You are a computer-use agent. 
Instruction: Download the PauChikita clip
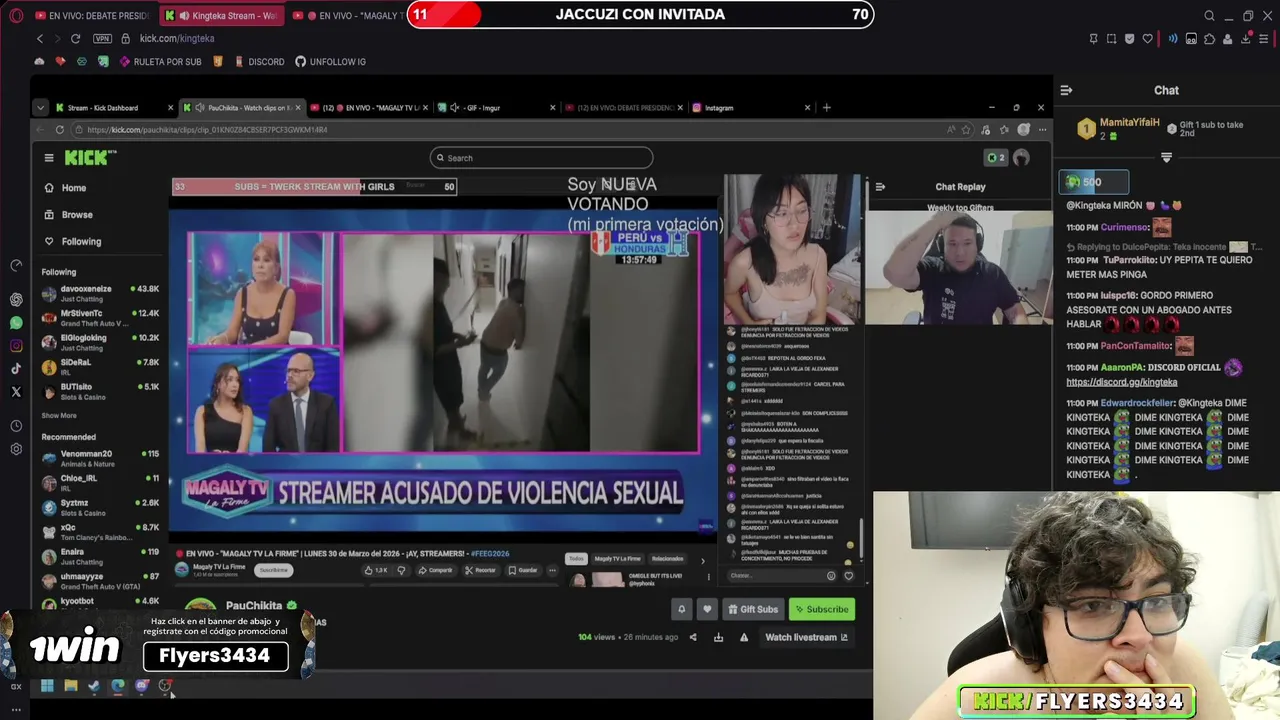tap(718, 637)
